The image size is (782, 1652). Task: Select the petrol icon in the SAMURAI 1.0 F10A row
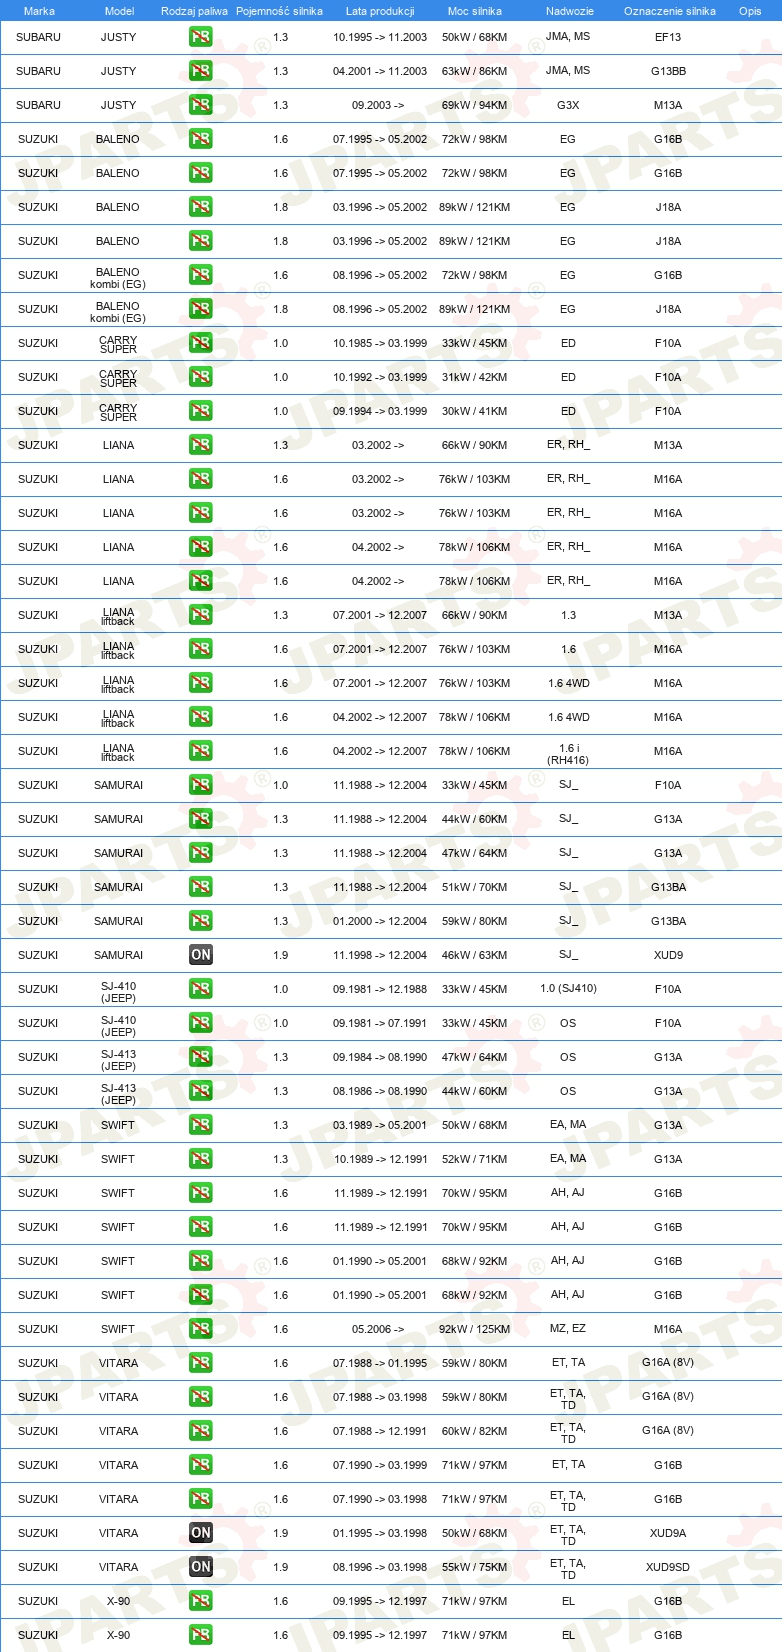point(201,785)
